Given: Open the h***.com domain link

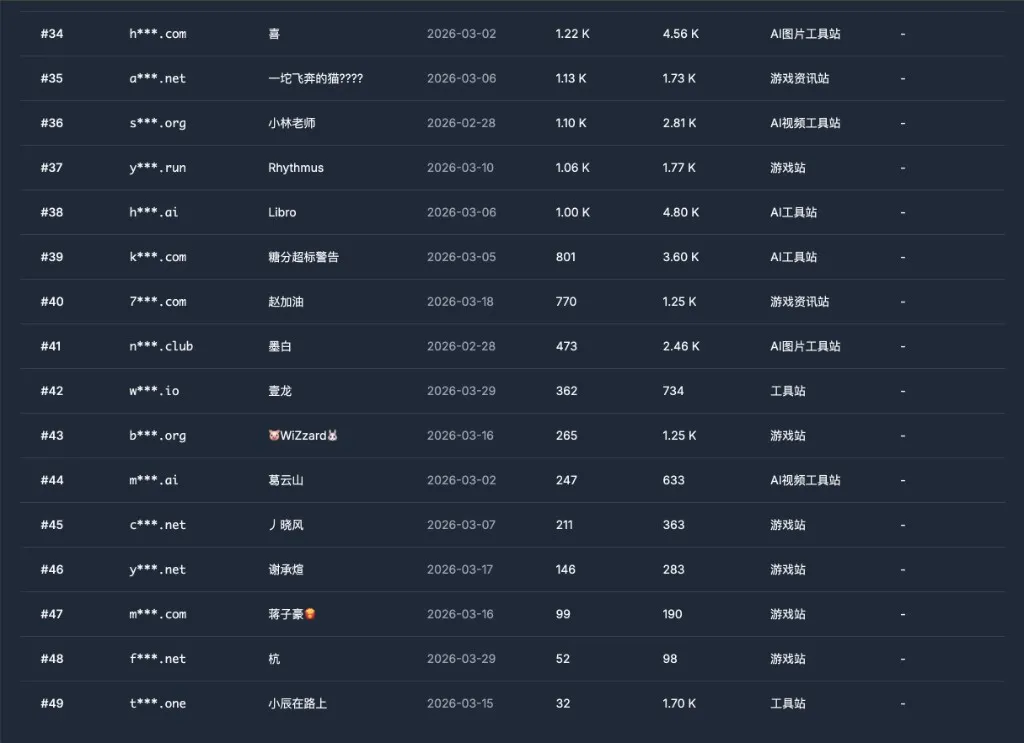Looking at the screenshot, I should pos(157,33).
